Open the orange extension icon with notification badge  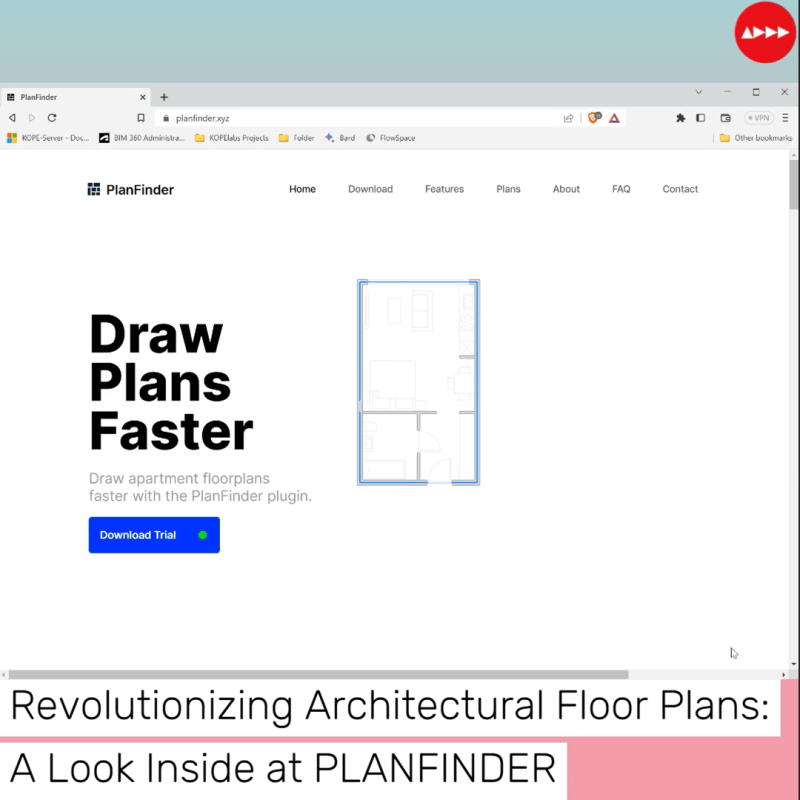(x=592, y=117)
